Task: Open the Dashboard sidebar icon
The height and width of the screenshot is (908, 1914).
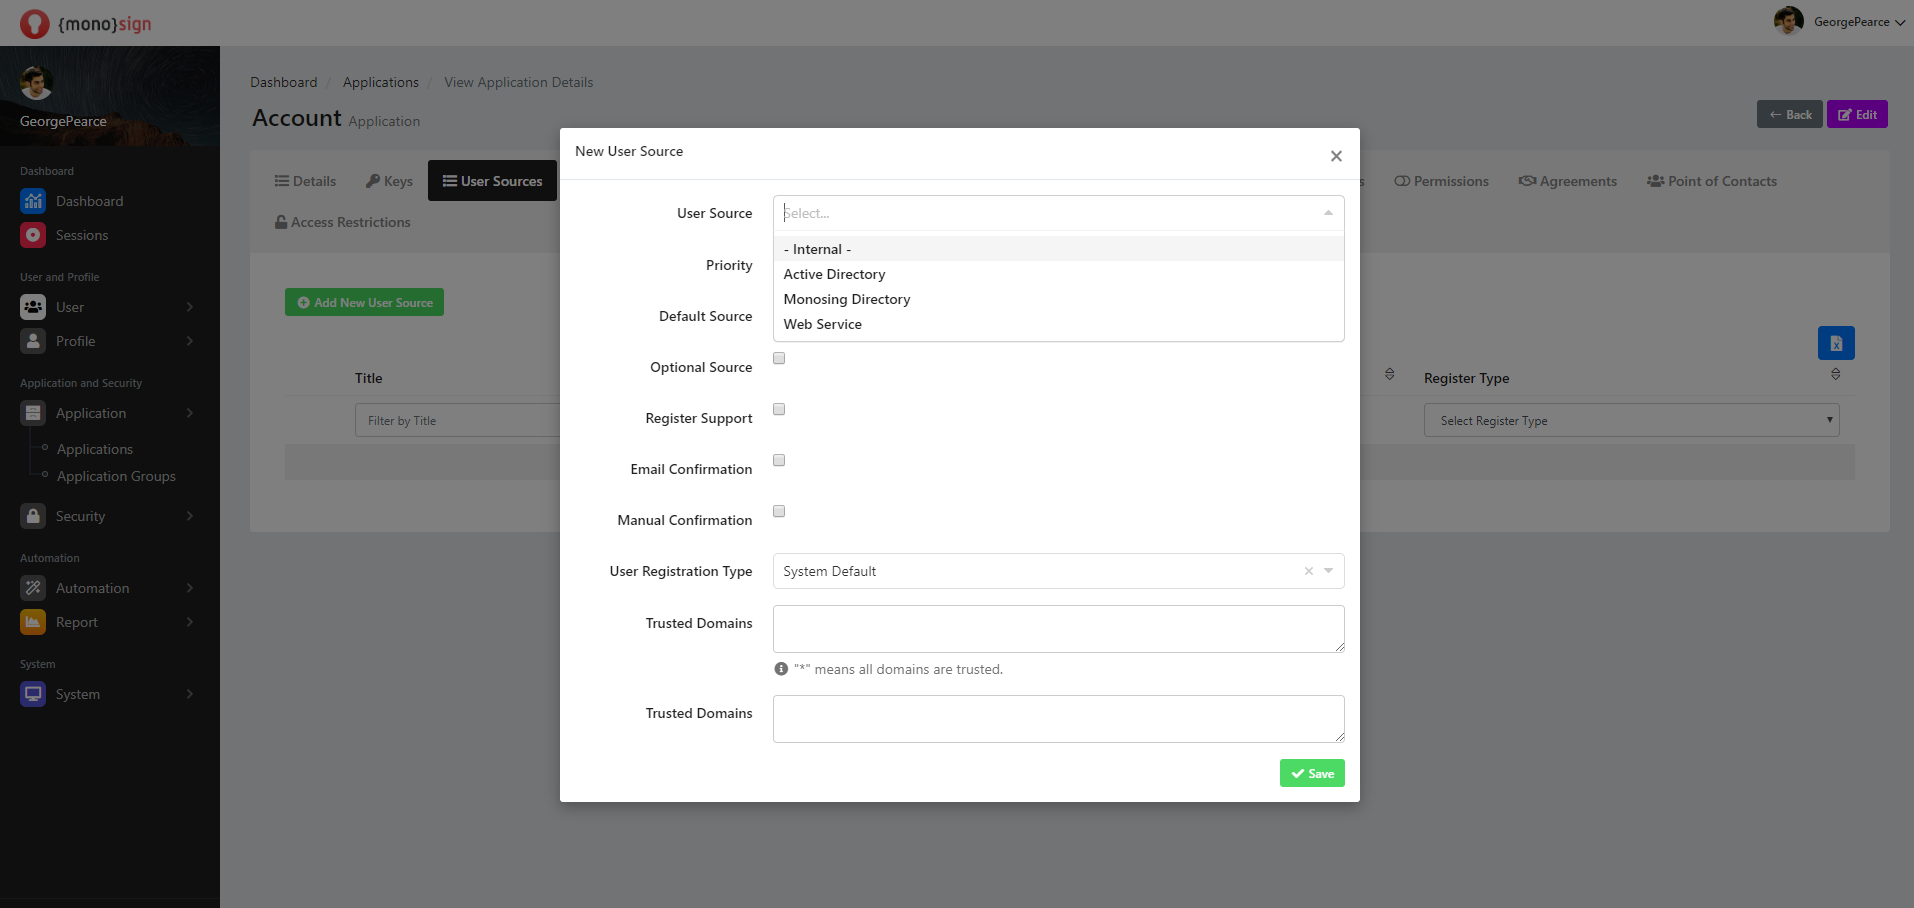Action: click(x=33, y=201)
